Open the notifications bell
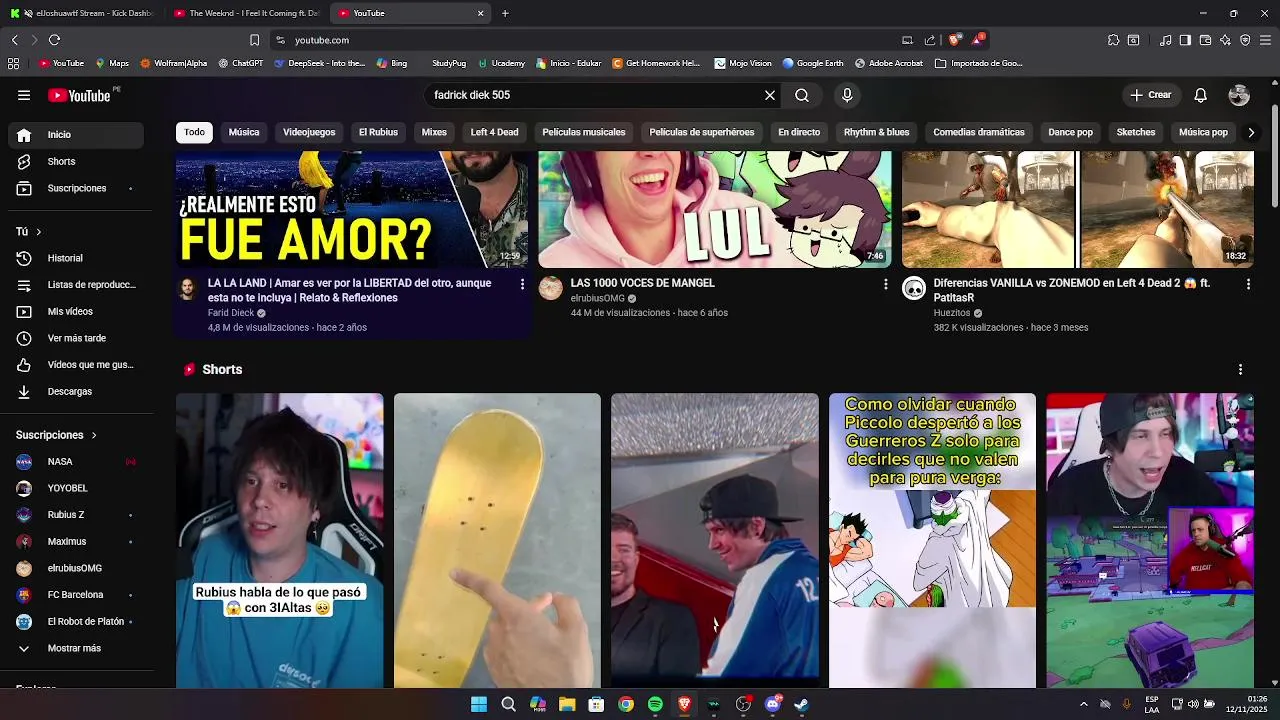This screenshot has width=1280, height=720. 1201,95
